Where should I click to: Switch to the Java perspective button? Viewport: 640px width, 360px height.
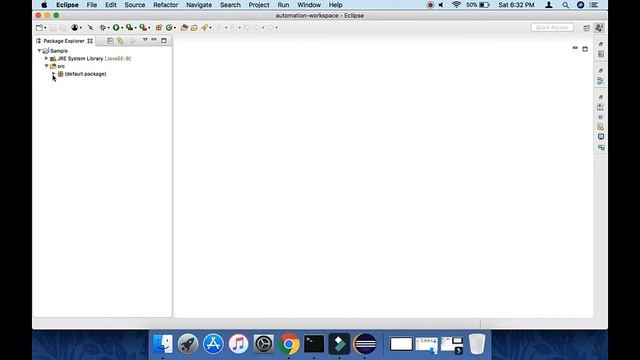(599, 28)
